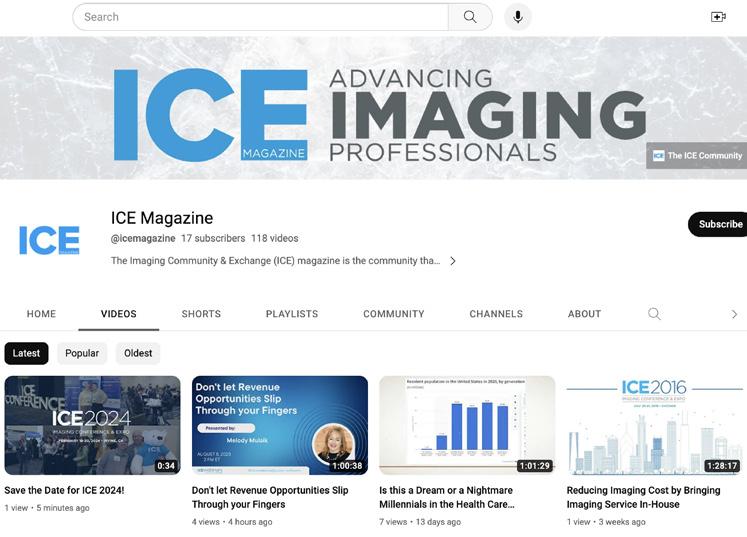This screenshot has width=747, height=537.
Task: Switch to the PLAYLISTS tab
Action: (292, 314)
